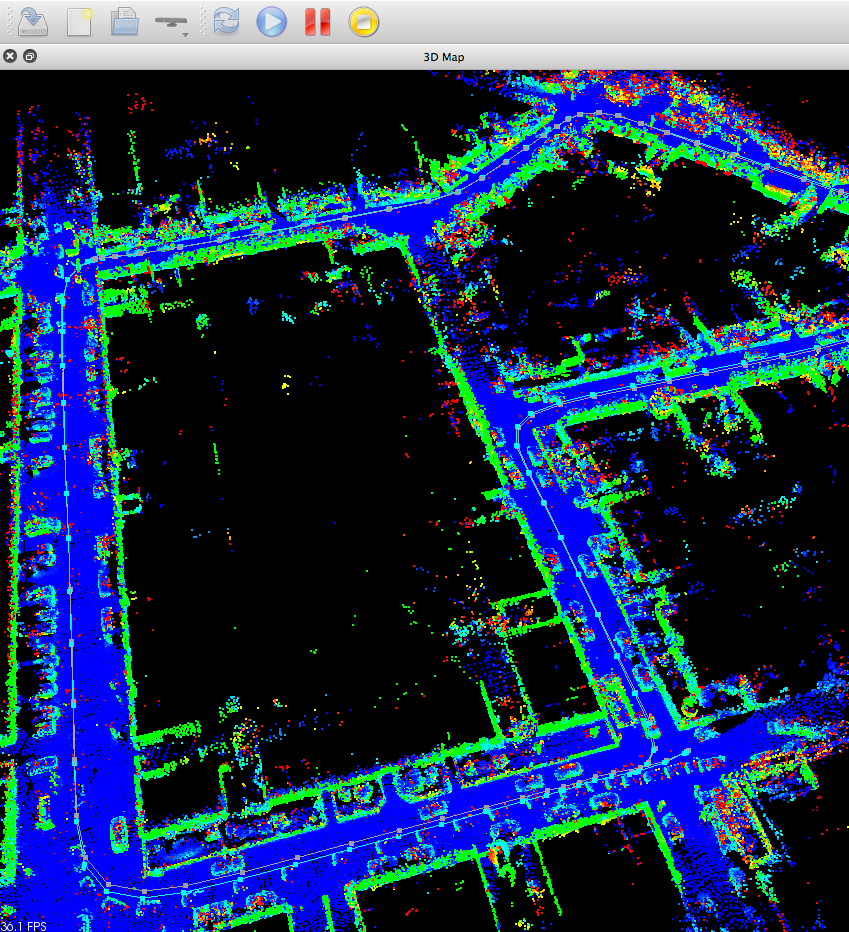Start mapping with the blue play button
849x932 pixels.
(271, 21)
